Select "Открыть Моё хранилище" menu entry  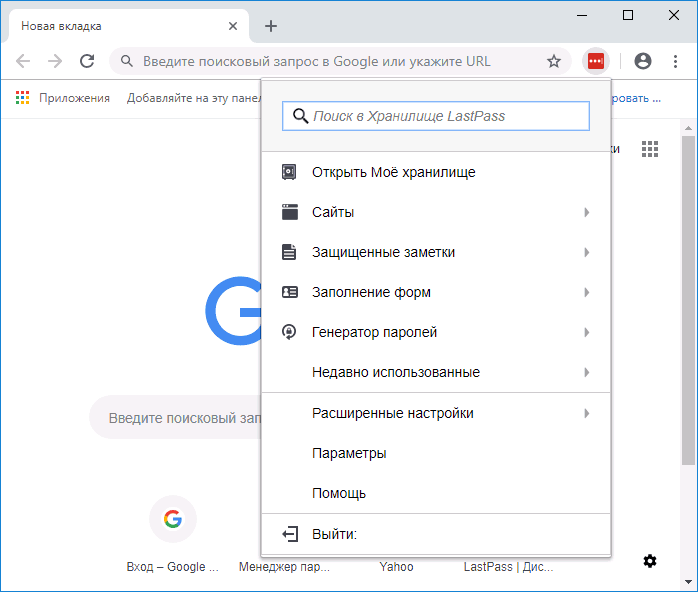(x=436, y=172)
